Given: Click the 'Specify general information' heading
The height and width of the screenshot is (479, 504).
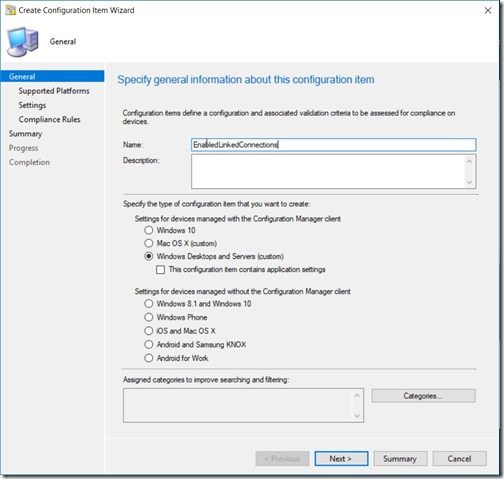Looking at the screenshot, I should point(246,80).
